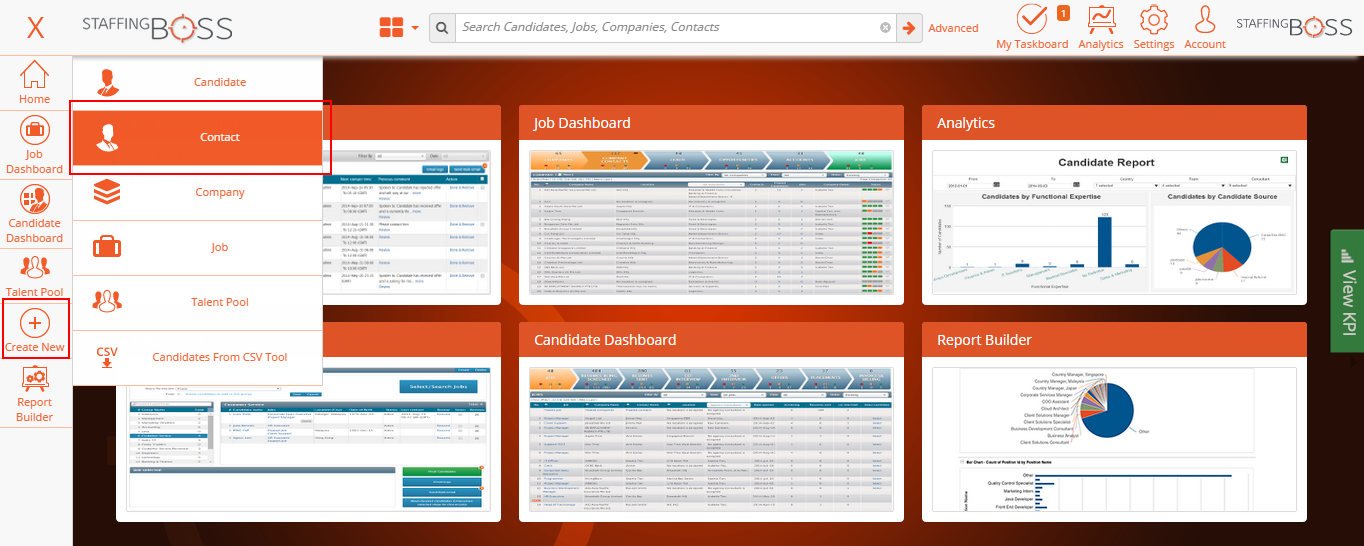Open the Candidate Dashboard card title
1364x546 pixels.
point(605,340)
